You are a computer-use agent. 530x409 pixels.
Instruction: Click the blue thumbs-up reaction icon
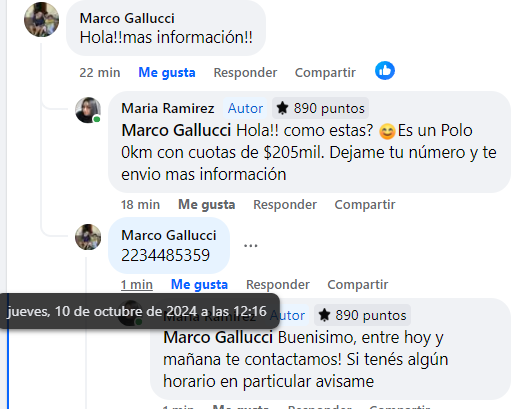385,71
